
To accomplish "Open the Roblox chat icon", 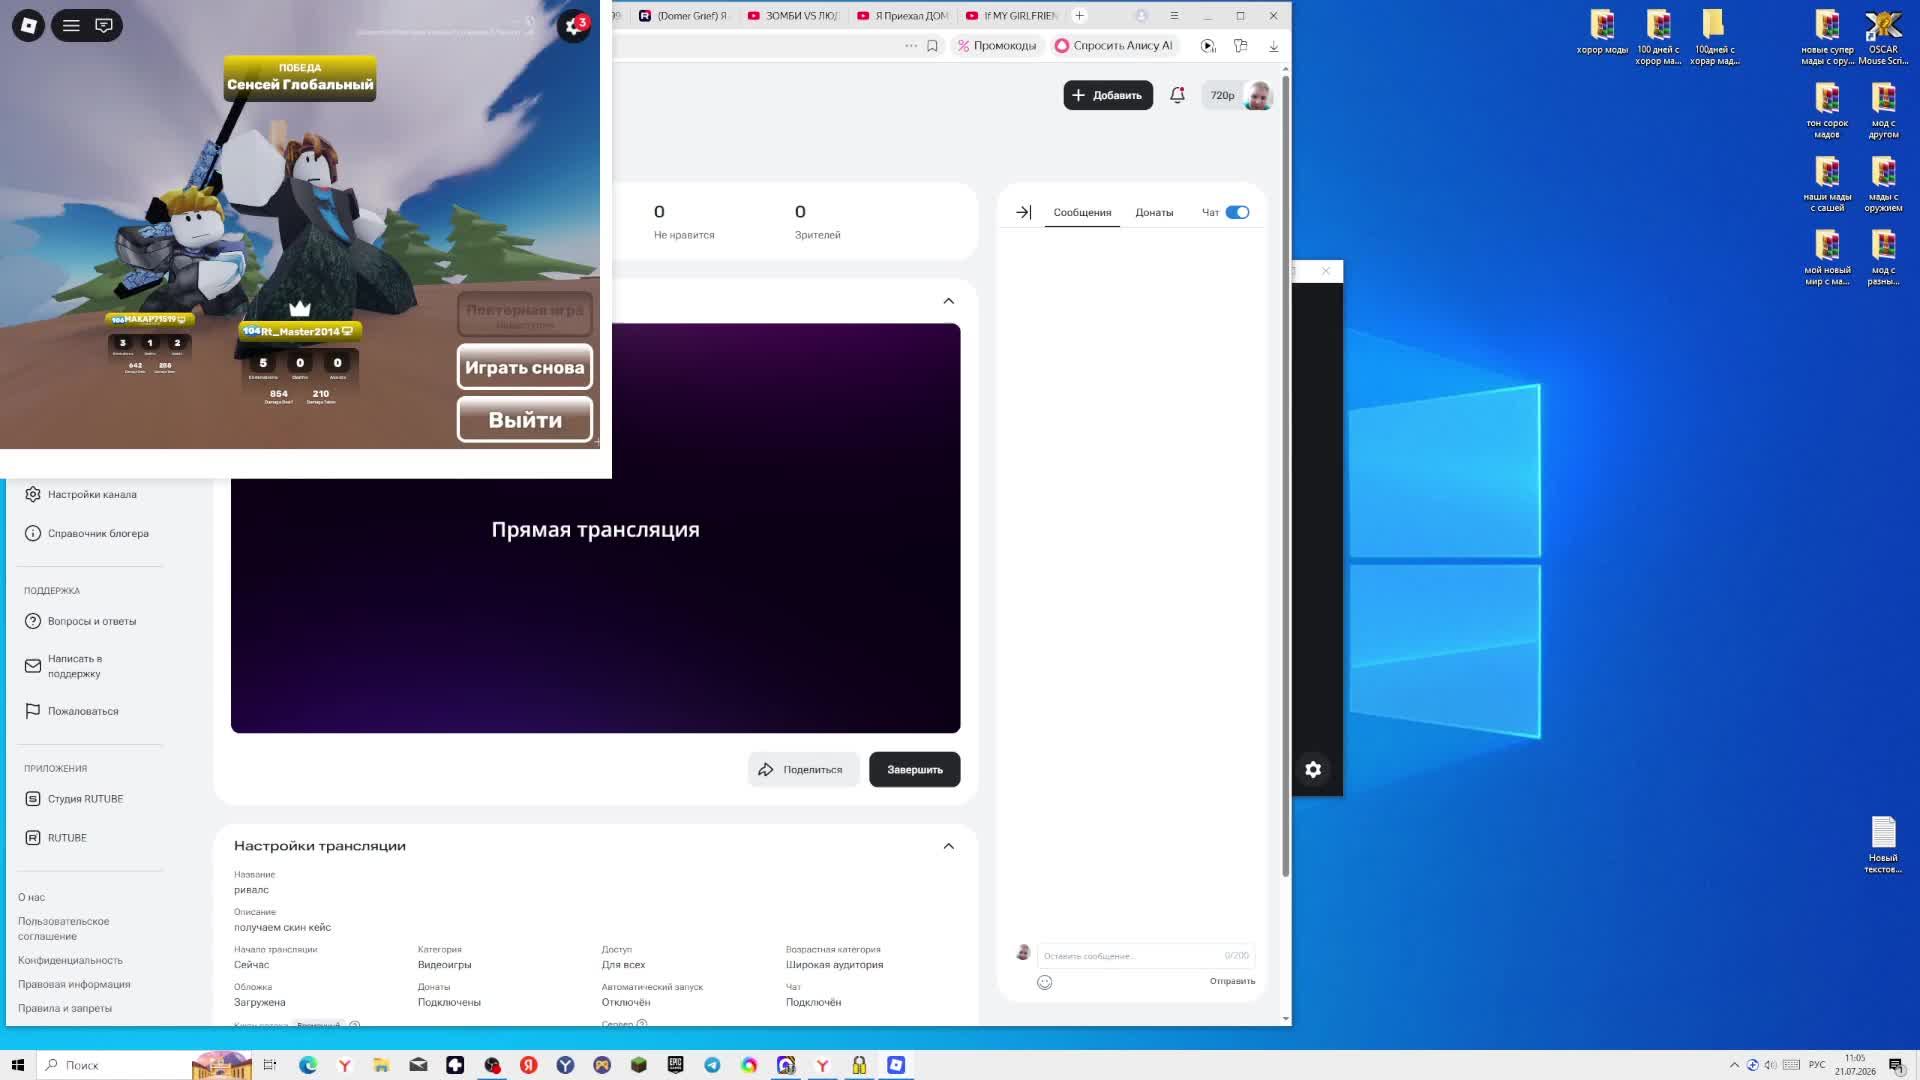I will point(104,26).
